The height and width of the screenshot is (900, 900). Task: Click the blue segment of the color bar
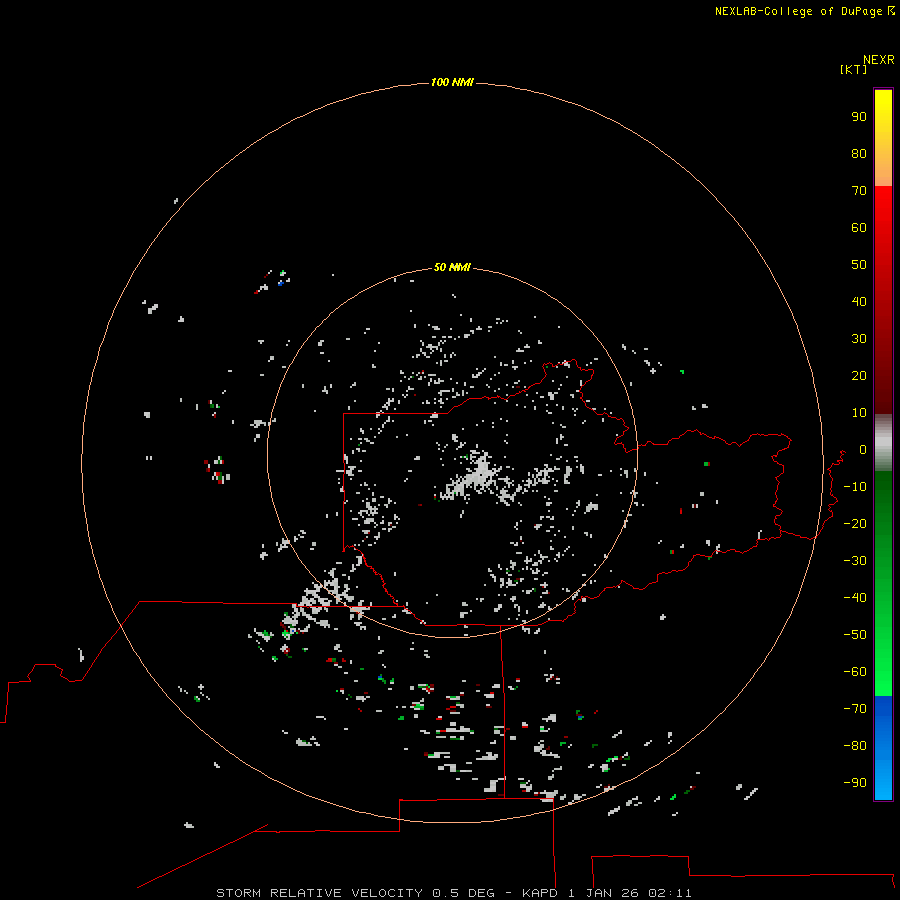coord(883,747)
